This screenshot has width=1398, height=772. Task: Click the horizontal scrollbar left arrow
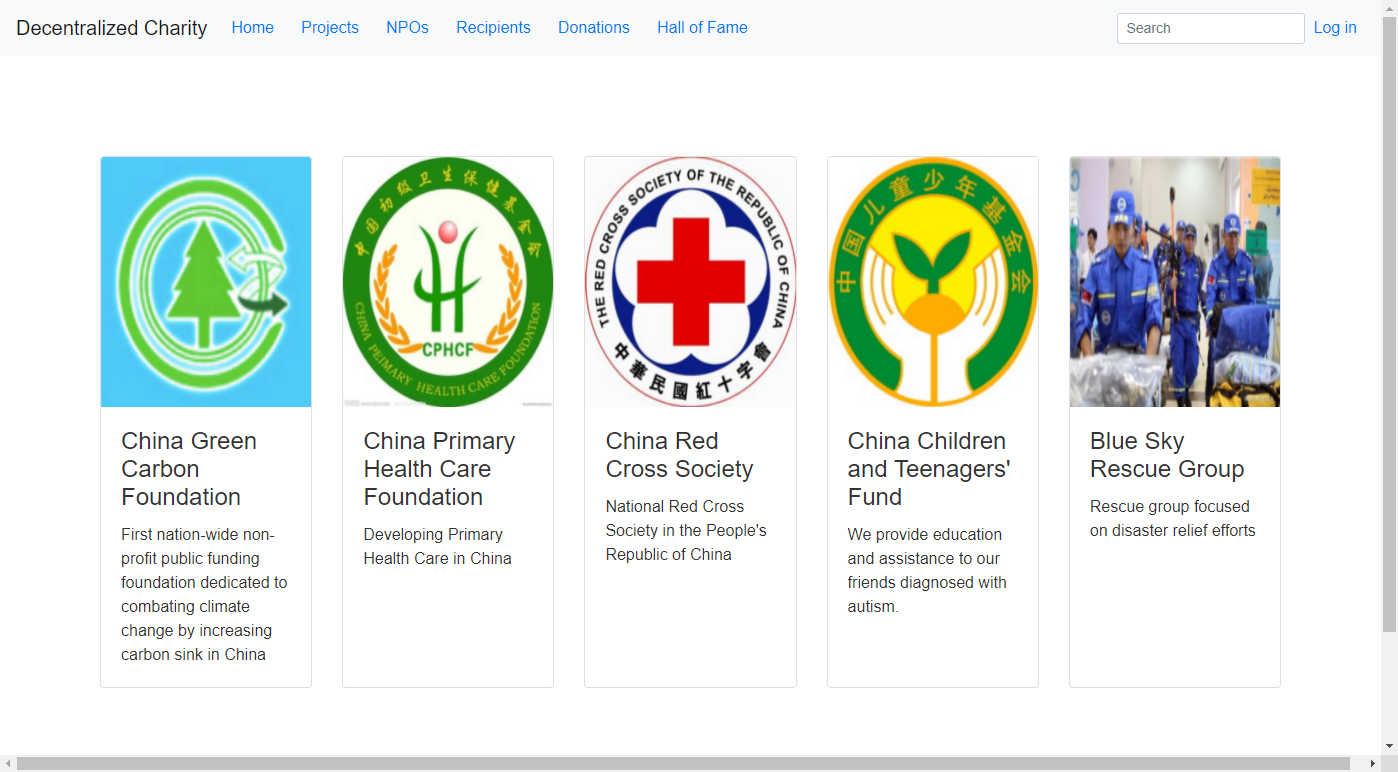(x=8, y=764)
